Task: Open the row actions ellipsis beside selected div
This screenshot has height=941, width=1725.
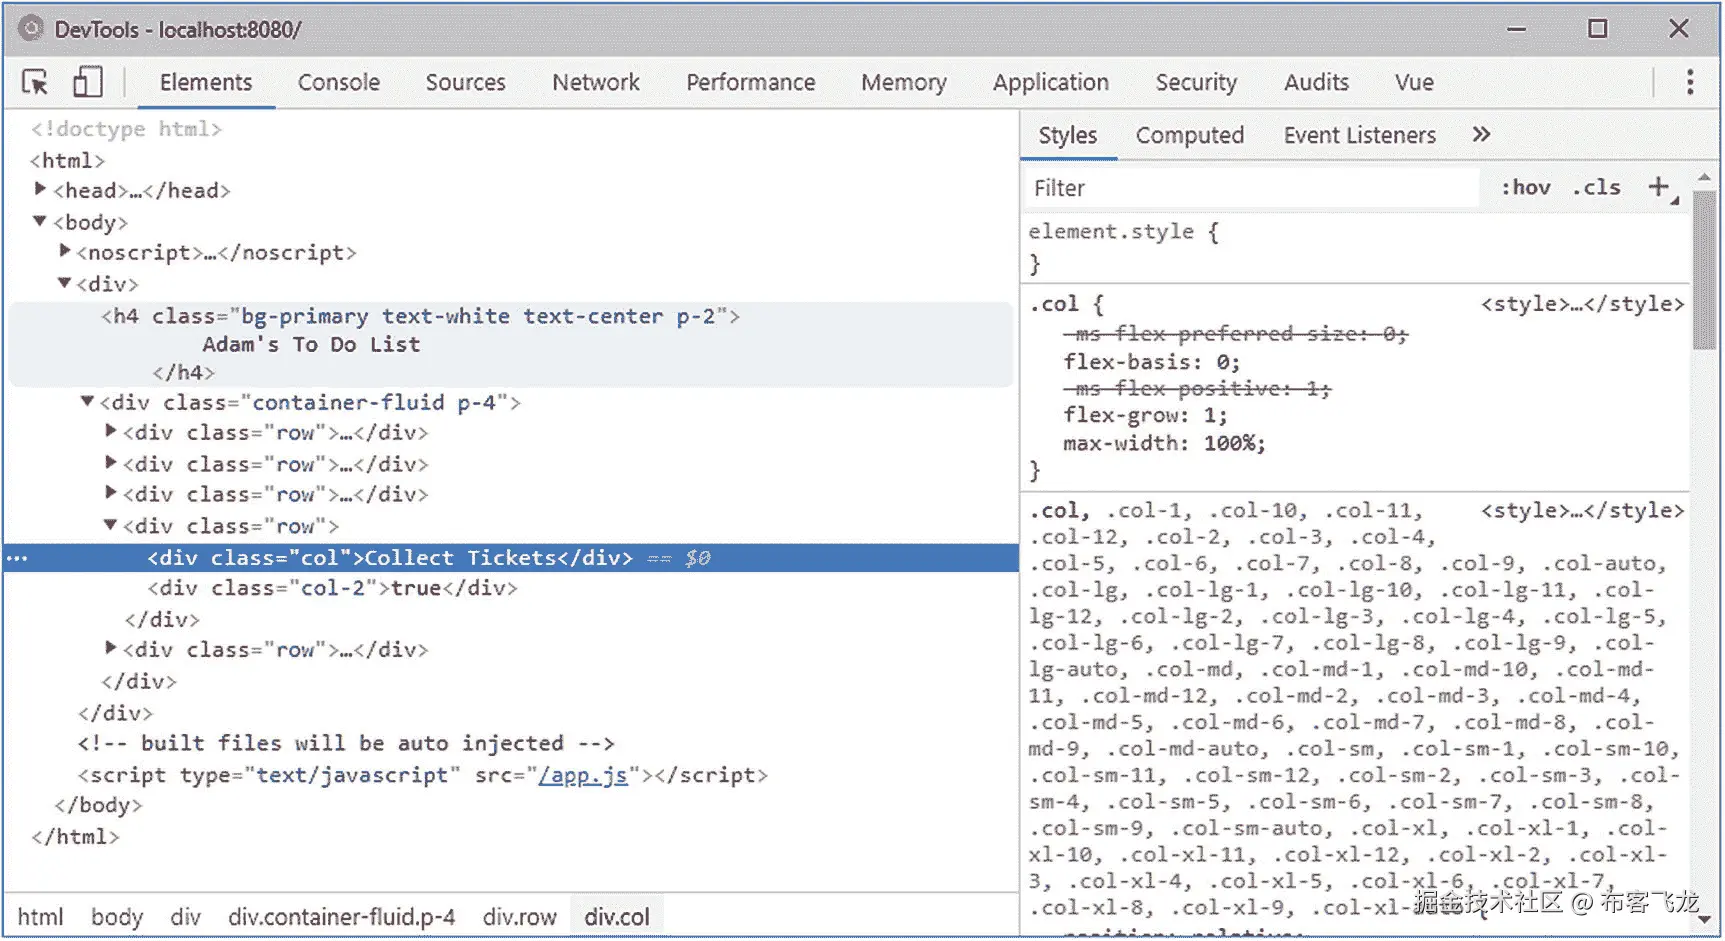Action: [17, 558]
